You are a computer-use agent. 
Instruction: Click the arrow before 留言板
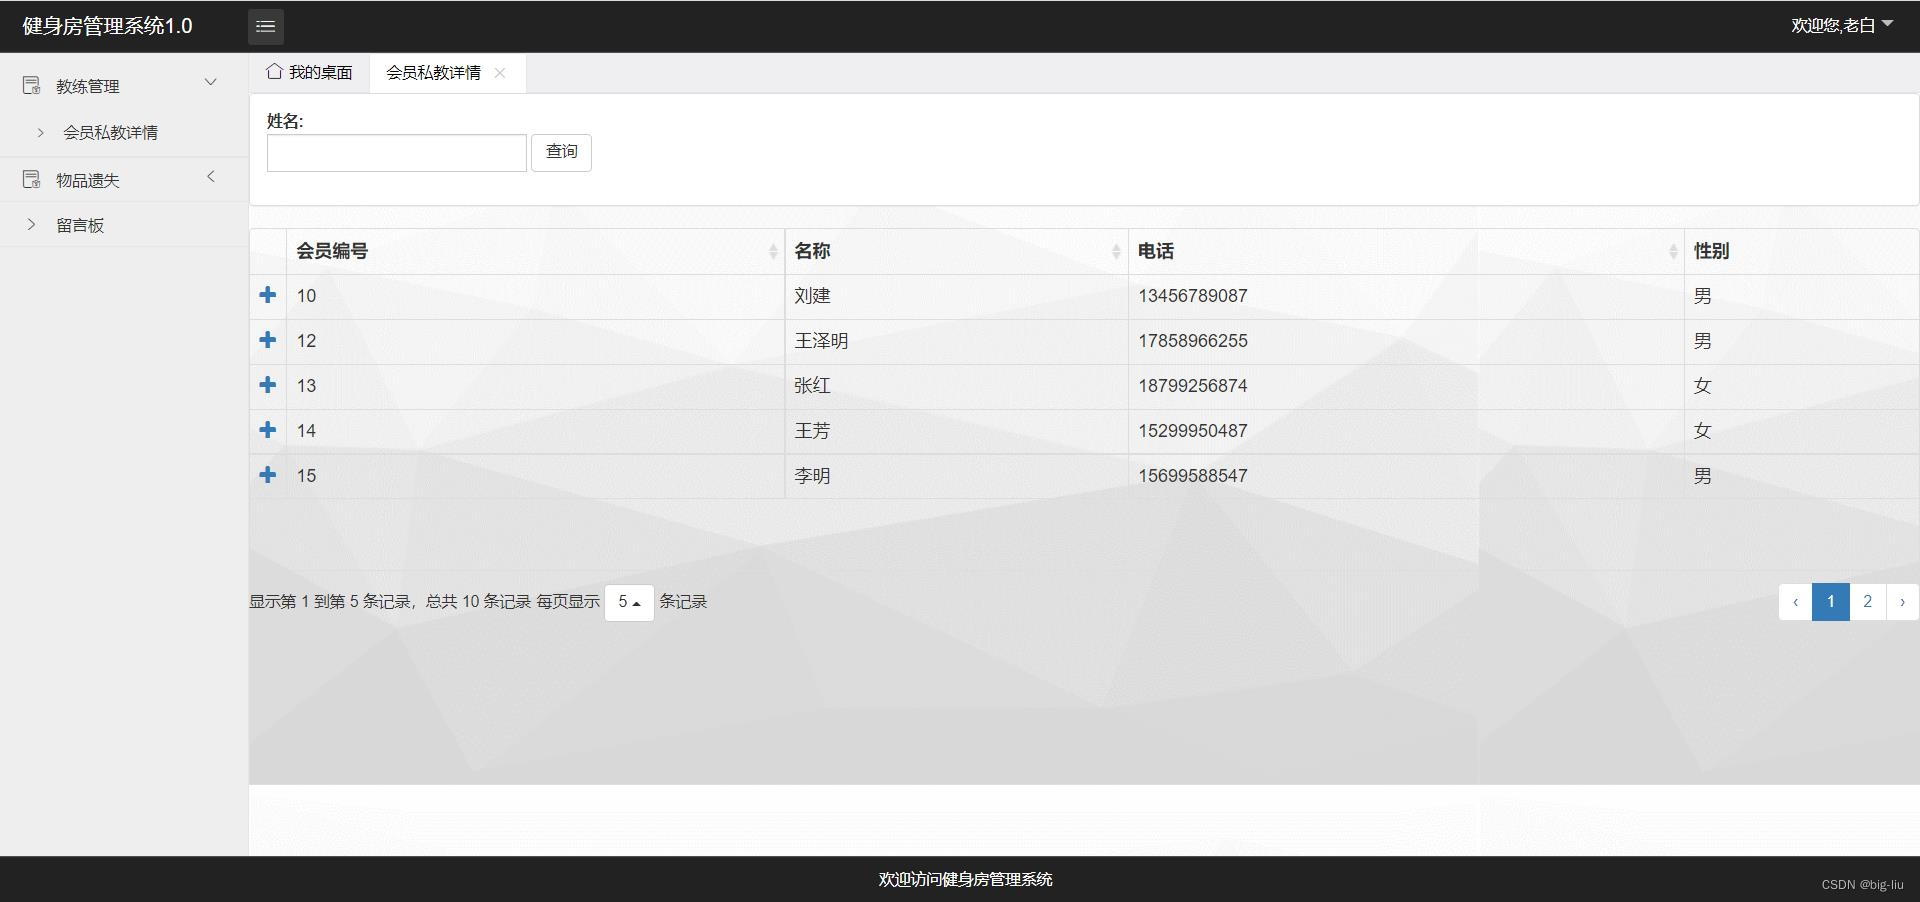tap(31, 224)
